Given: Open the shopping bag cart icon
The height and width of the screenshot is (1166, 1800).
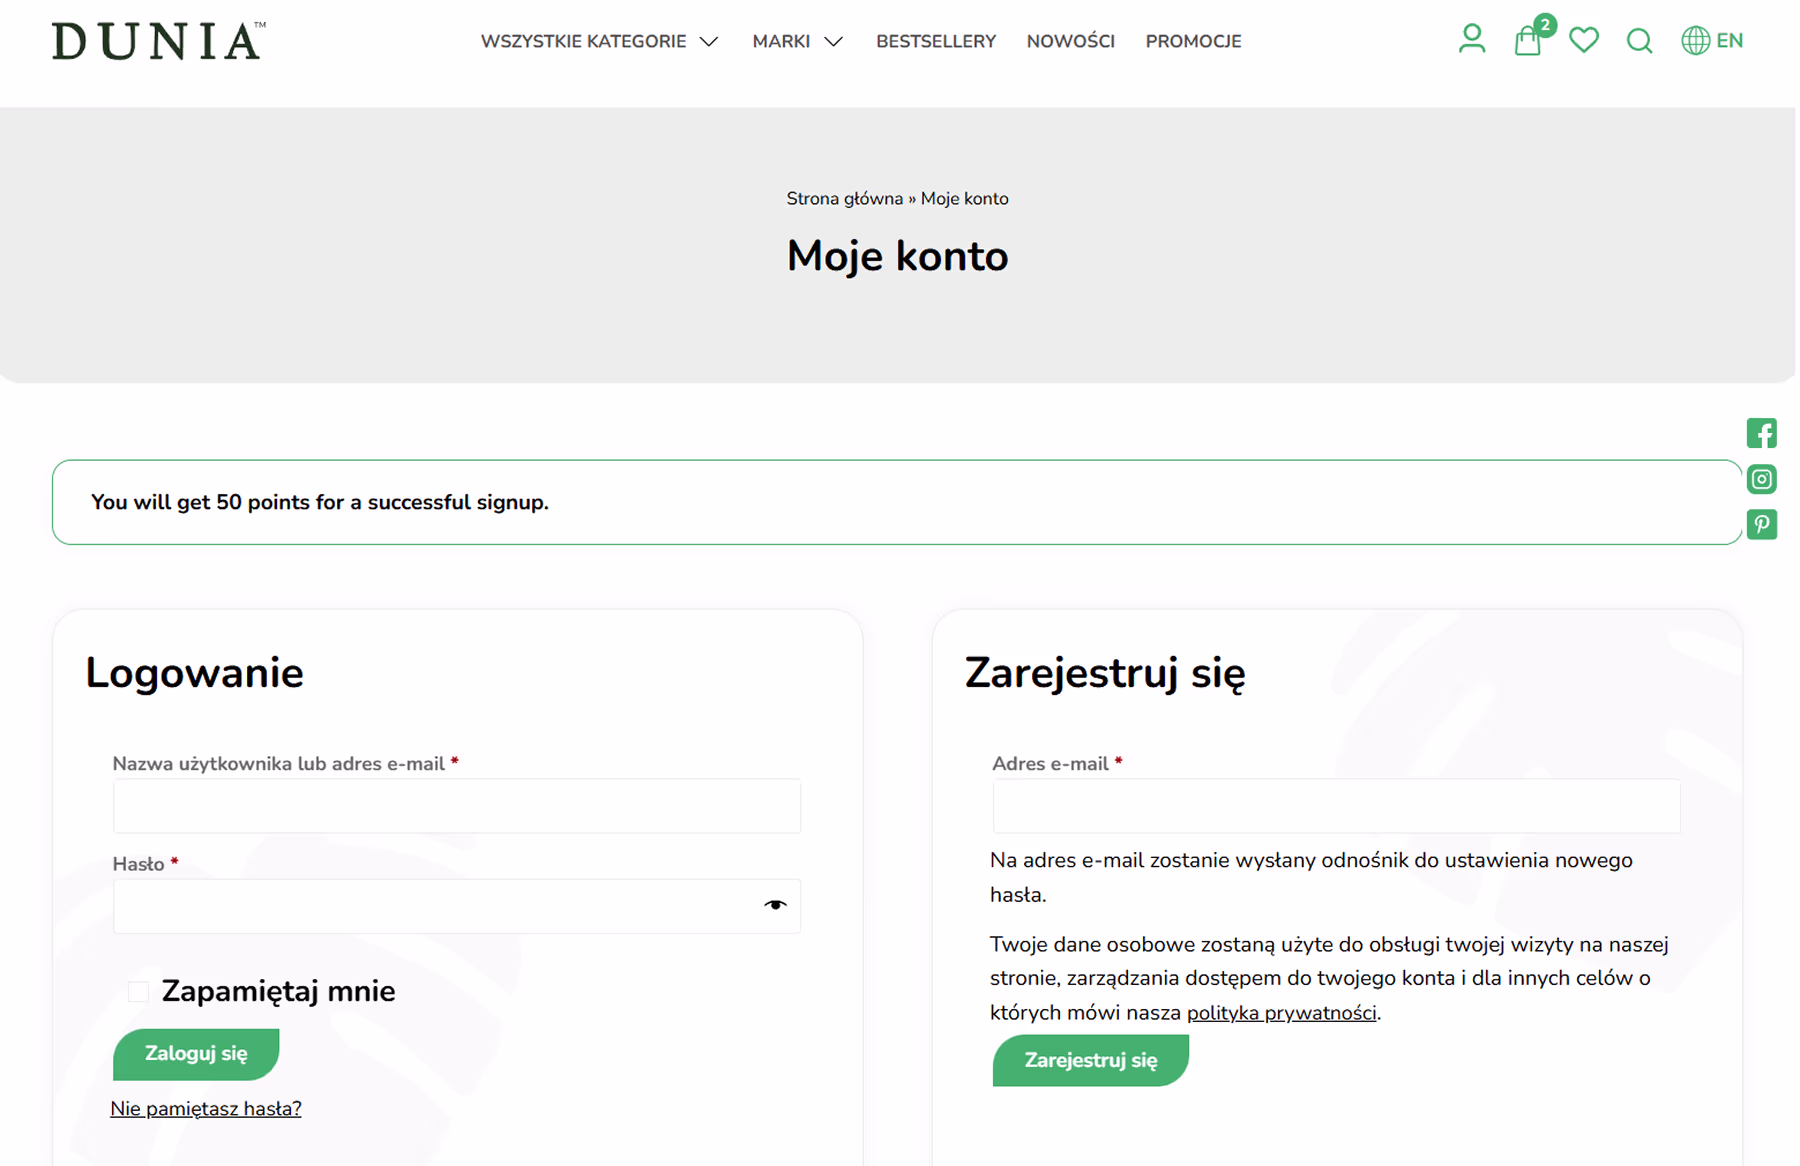Looking at the screenshot, I should (x=1526, y=41).
